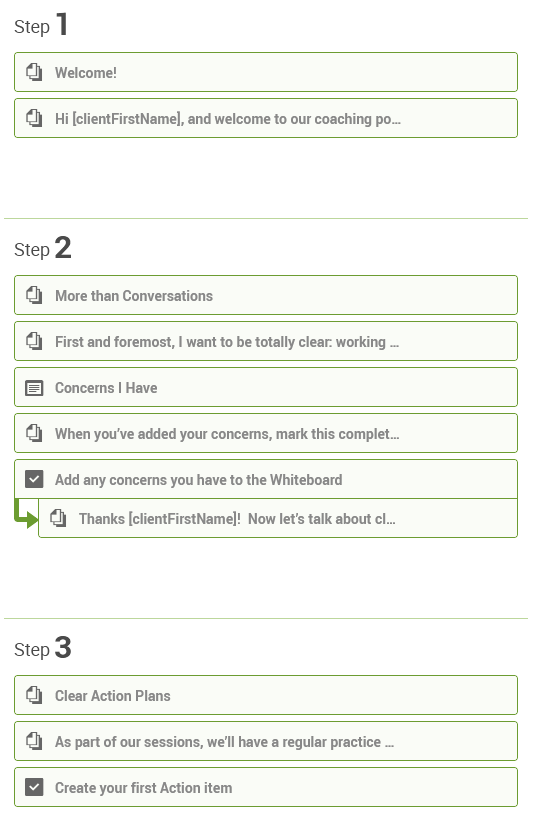Click the page icon next to First and foremost
The width and height of the screenshot is (533, 831).
(x=34, y=341)
